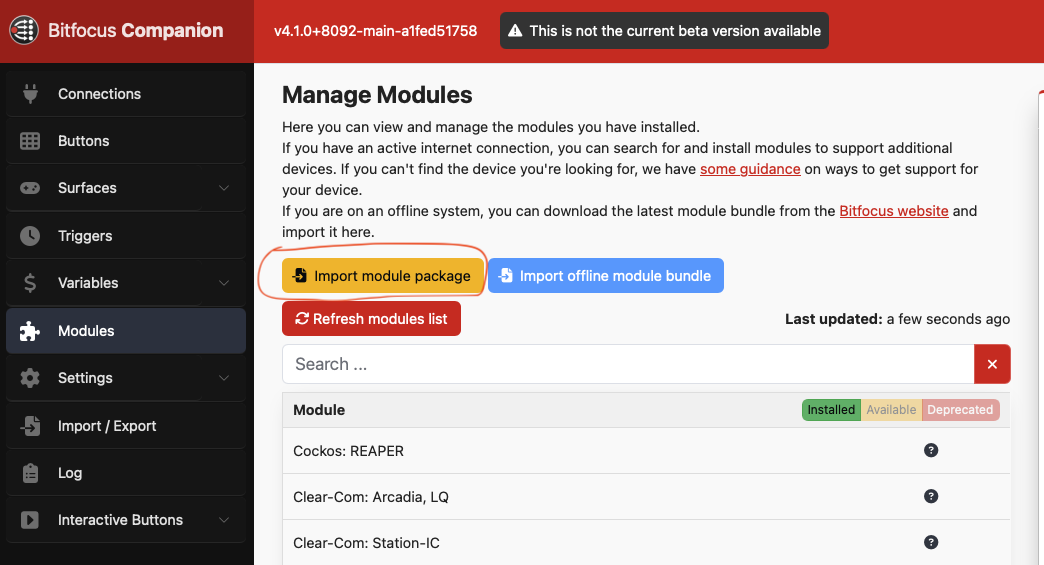The height and width of the screenshot is (565, 1044).
Task: Toggle the Installed filter
Action: (831, 410)
